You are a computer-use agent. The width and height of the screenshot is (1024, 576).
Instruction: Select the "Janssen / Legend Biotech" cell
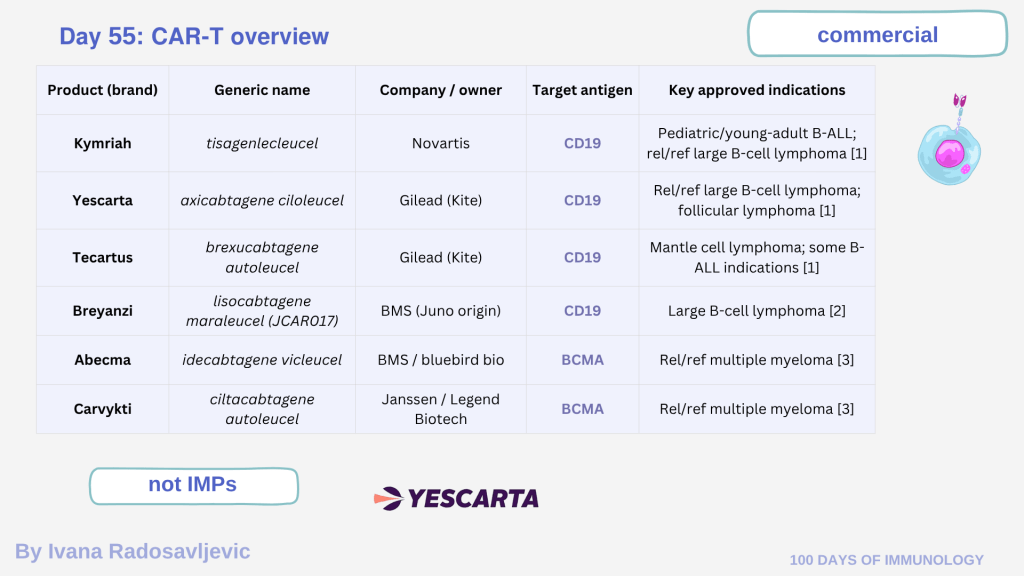(x=440, y=409)
